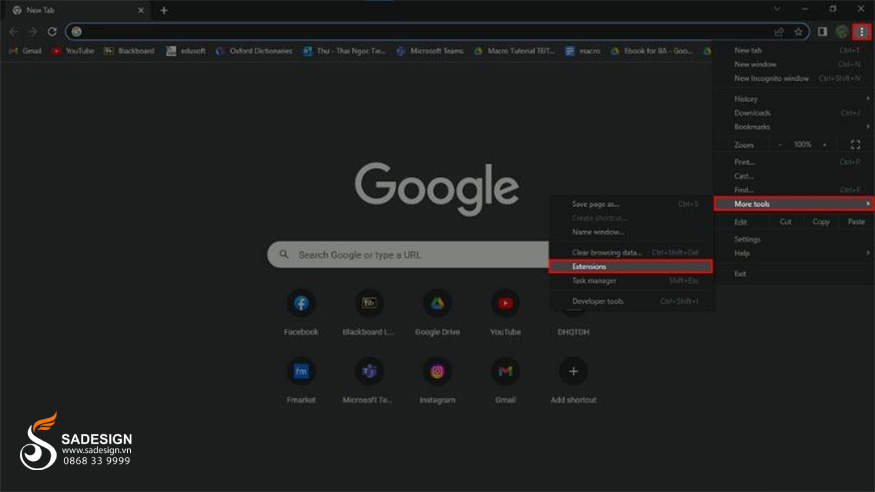Viewport: 875px width, 492px height.
Task: Increase zoom with the plus button
Action: click(825, 144)
